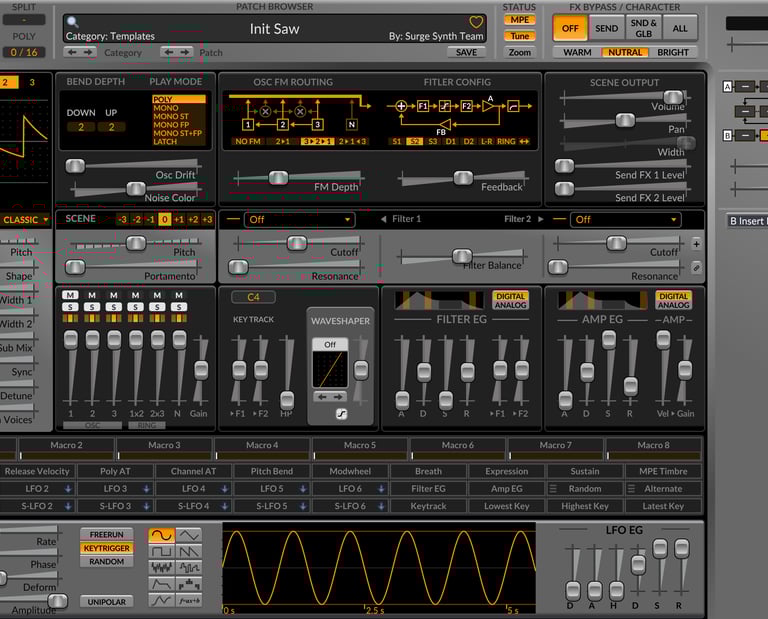Click the patch search magnifier icon
This screenshot has height=619, width=768.
tap(72, 21)
